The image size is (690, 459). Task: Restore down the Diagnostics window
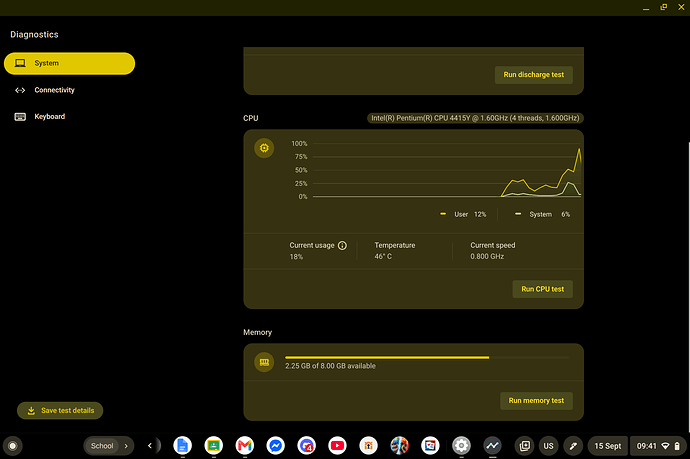coord(664,7)
